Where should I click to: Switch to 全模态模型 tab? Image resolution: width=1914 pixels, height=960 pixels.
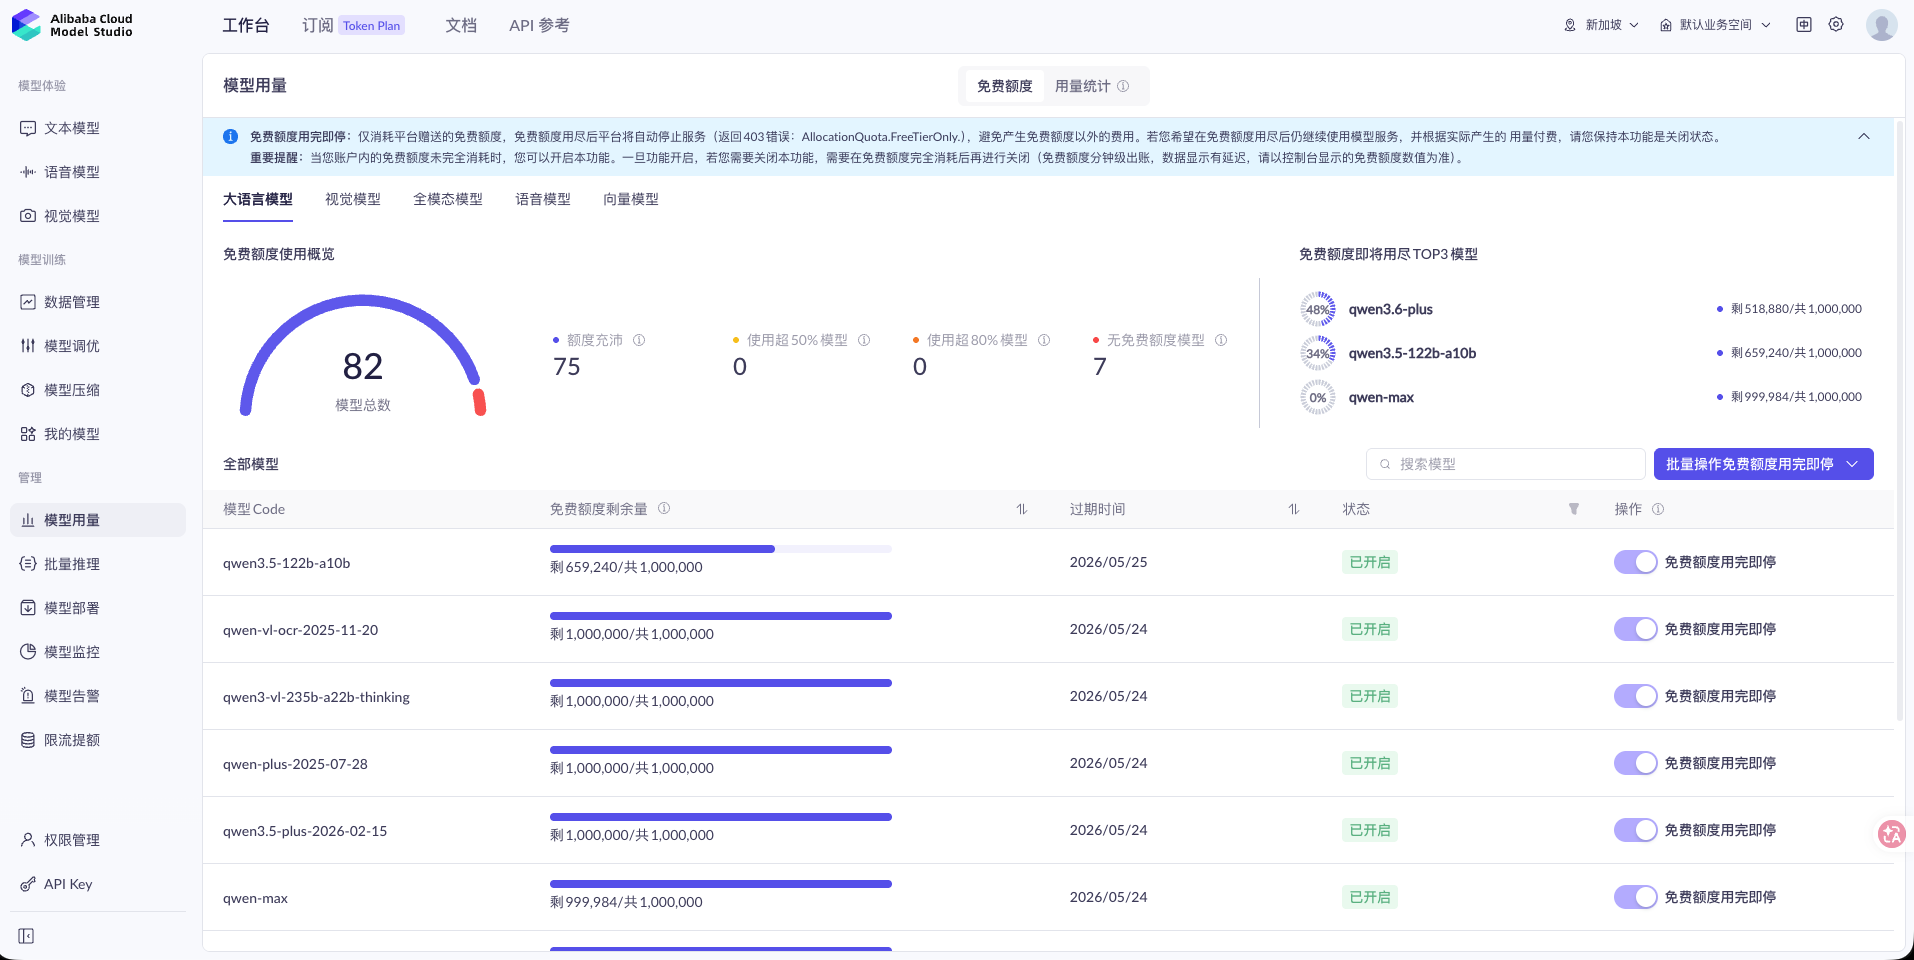(x=448, y=199)
